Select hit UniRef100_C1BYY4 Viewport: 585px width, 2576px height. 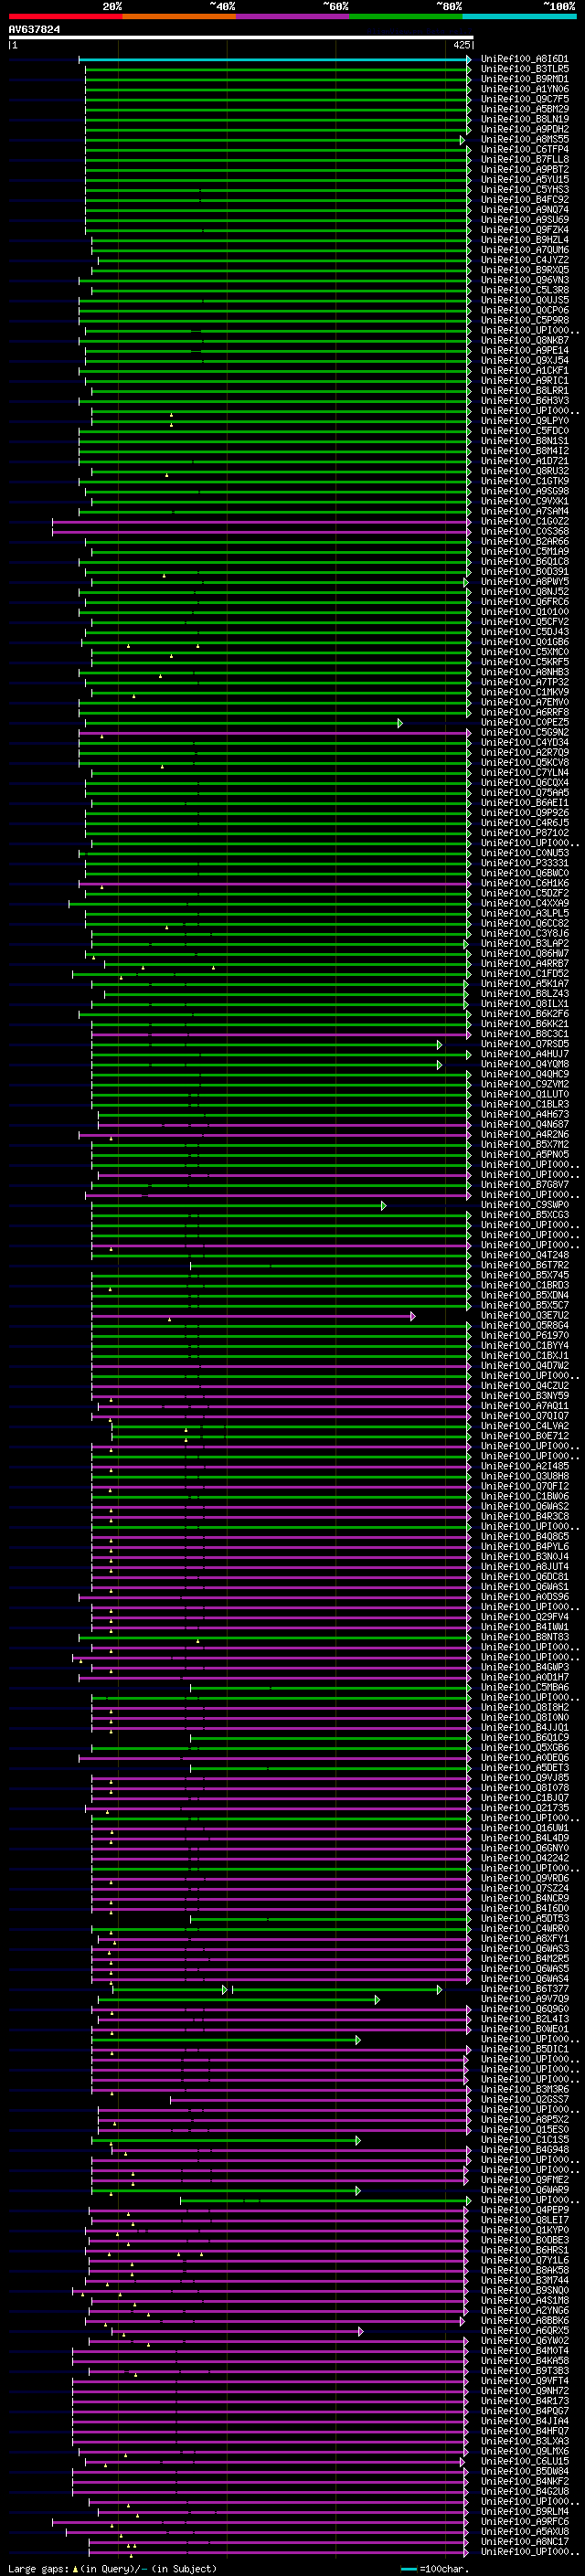(x=524, y=1346)
